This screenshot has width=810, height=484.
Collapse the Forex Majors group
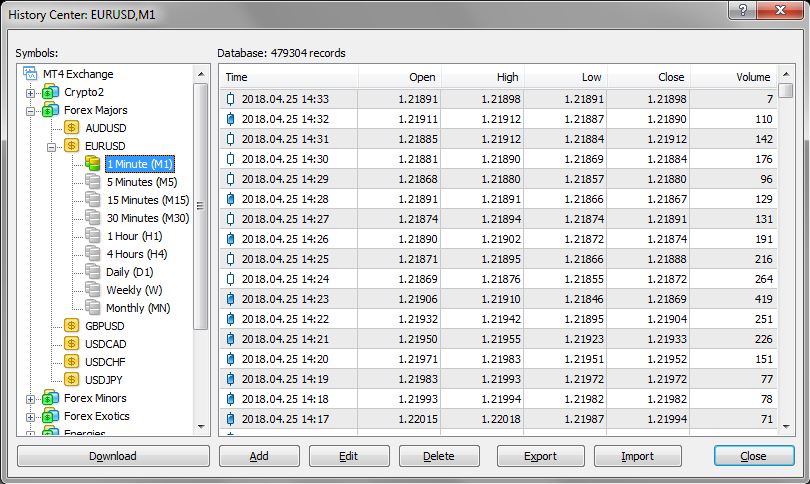pyautogui.click(x=30, y=111)
